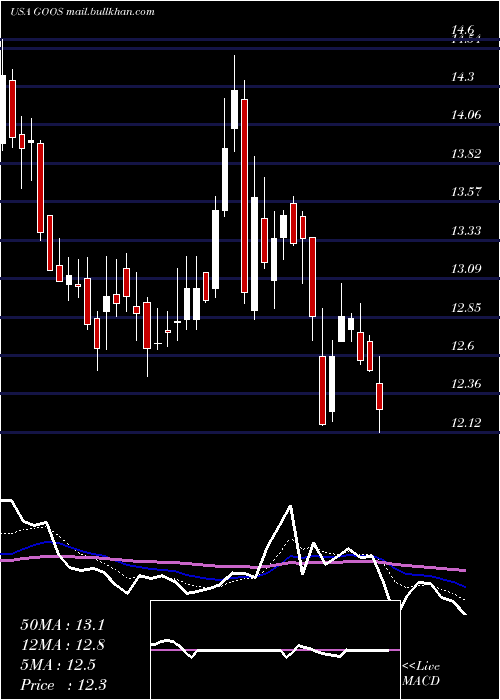Click the 14.06 price axis label
500x700 pixels.
click(466, 115)
